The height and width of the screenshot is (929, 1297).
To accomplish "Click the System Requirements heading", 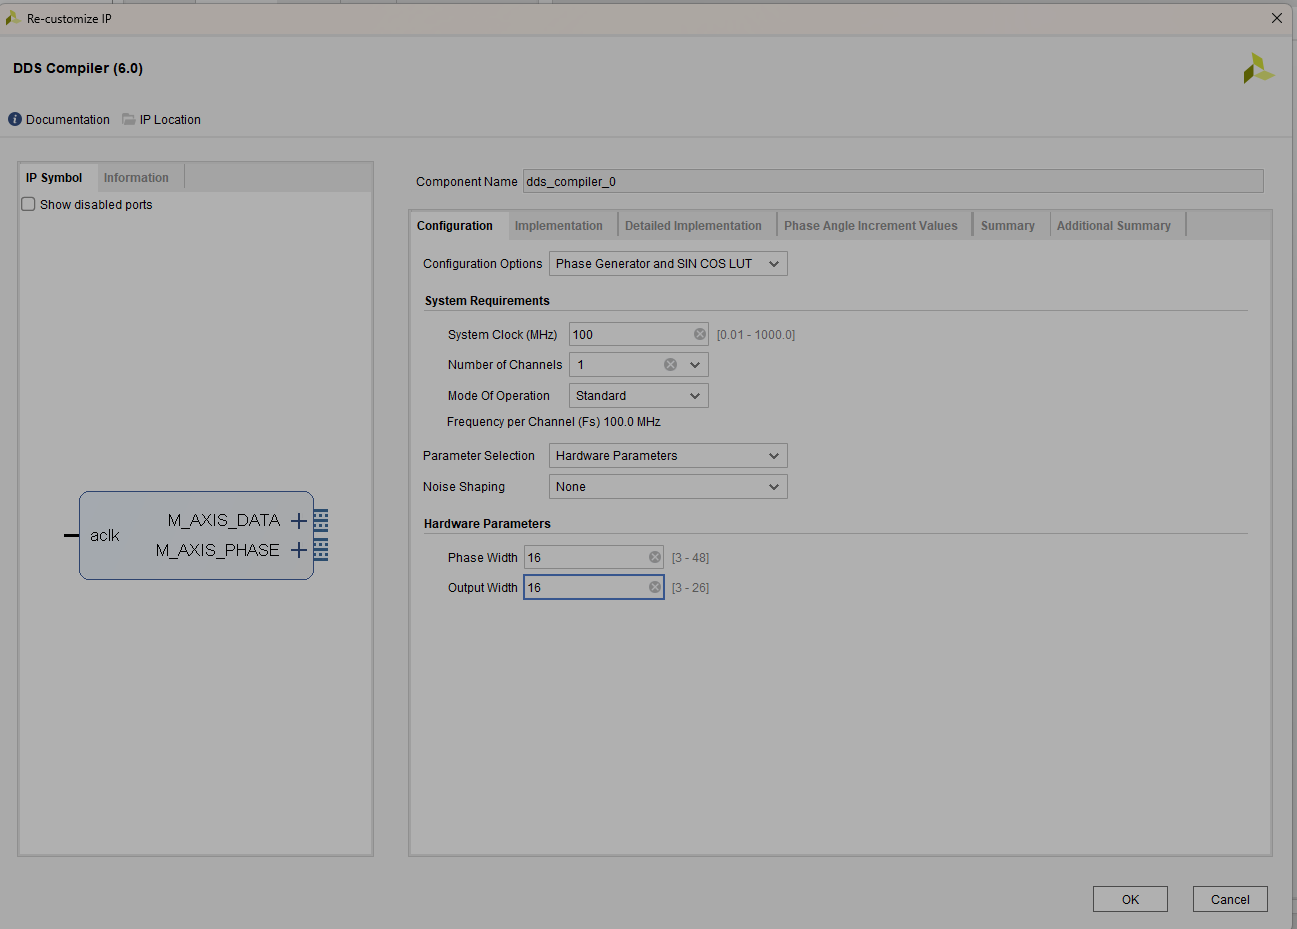I will [x=487, y=301].
